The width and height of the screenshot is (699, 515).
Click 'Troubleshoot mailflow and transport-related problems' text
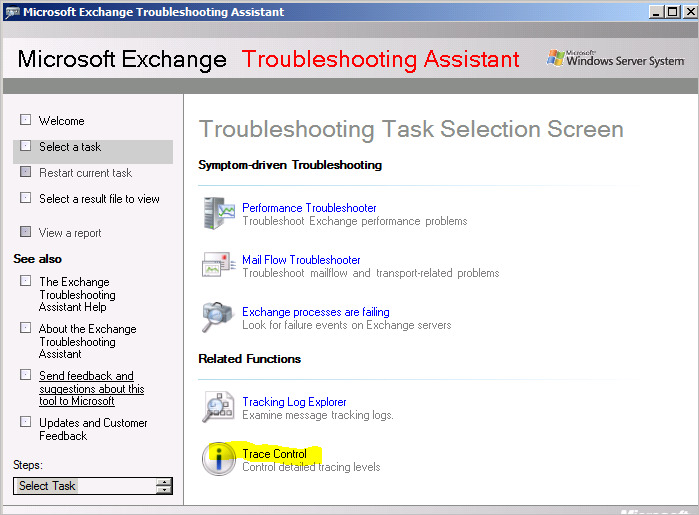click(370, 273)
